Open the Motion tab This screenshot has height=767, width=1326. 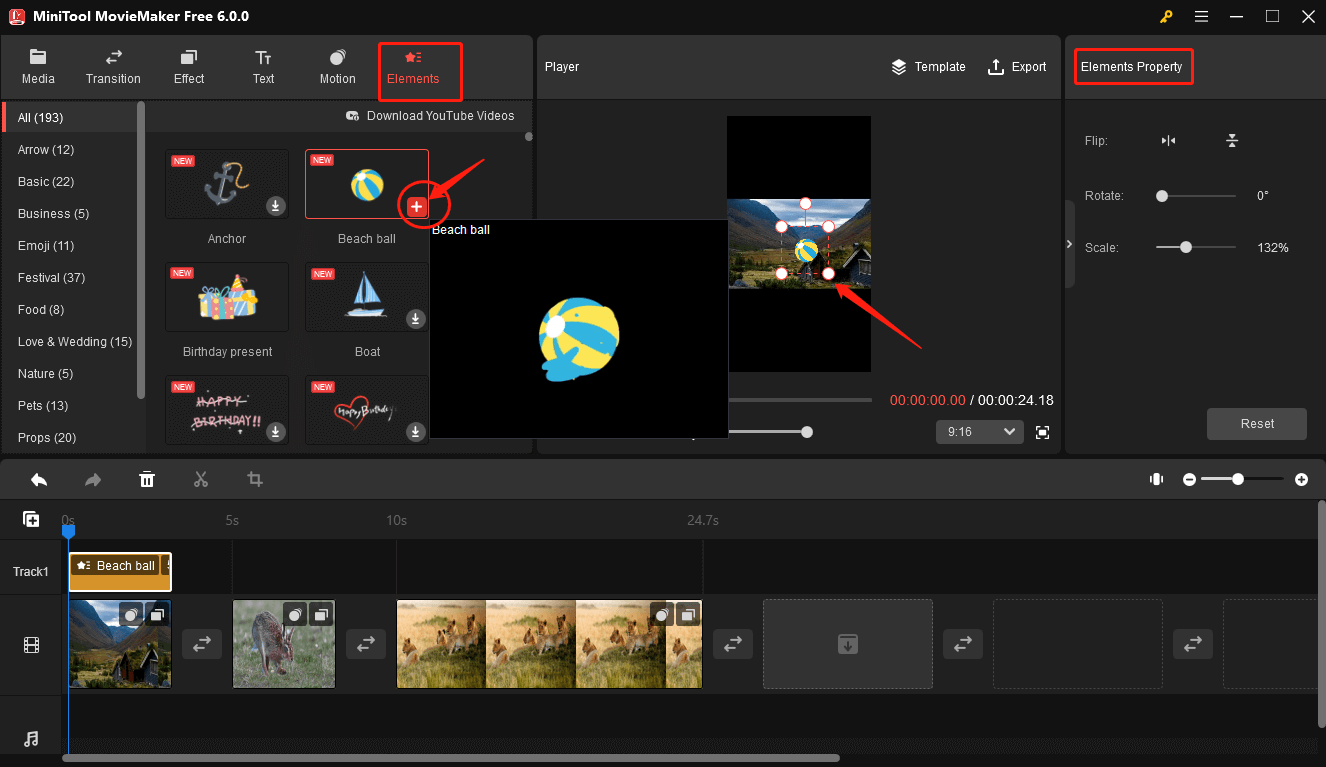337,67
